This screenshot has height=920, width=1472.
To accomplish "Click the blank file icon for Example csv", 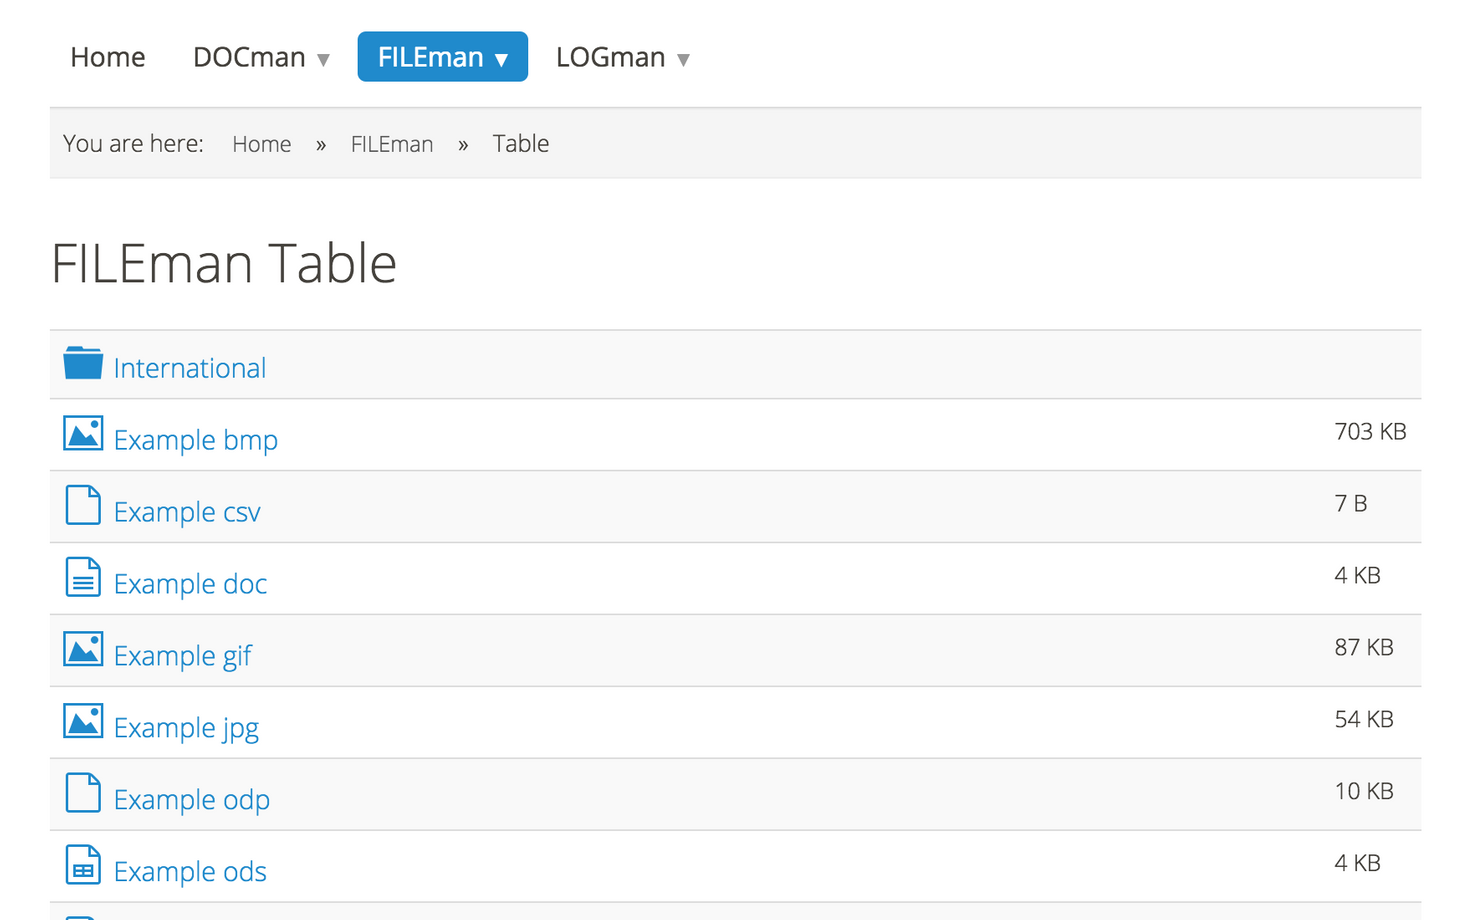I will (83, 506).
